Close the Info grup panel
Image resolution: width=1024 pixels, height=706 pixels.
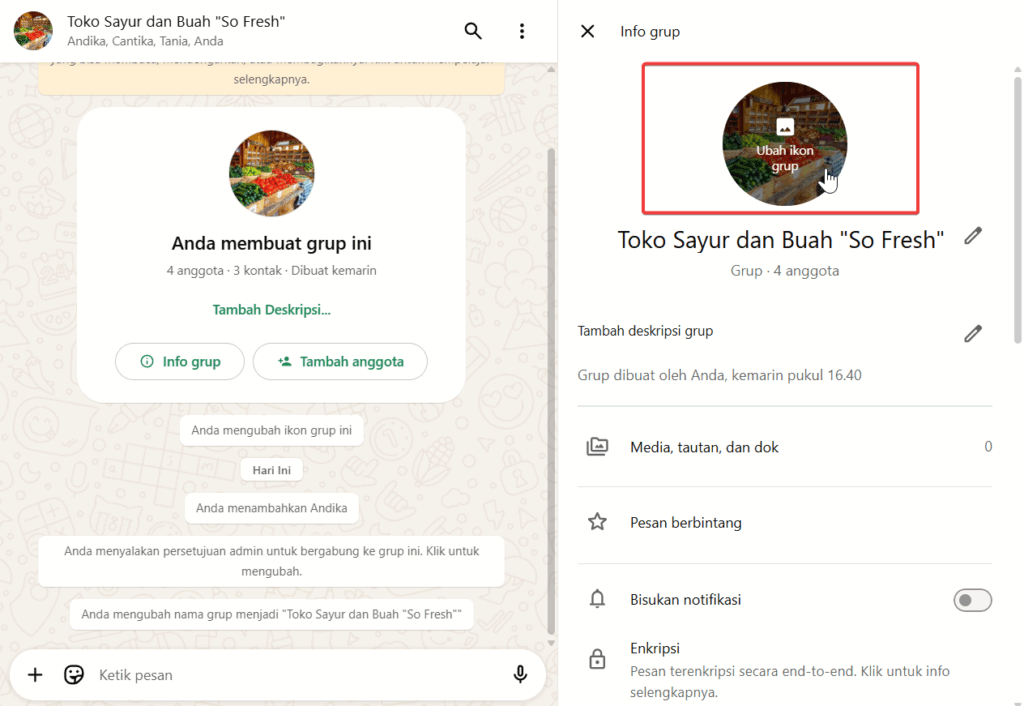click(x=588, y=31)
